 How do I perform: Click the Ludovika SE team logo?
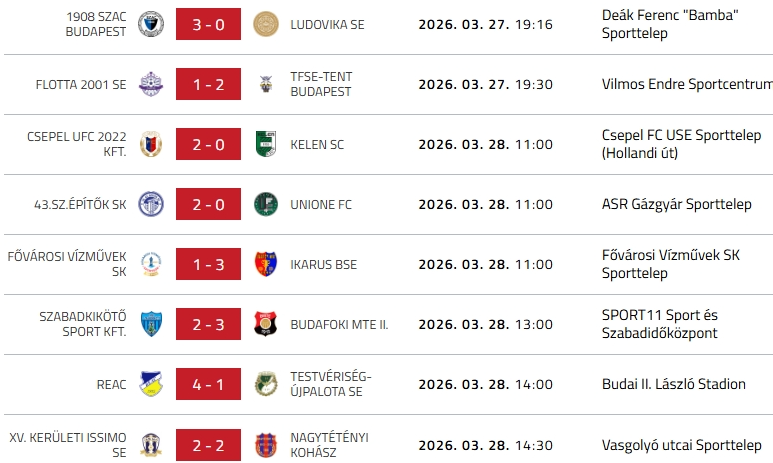coord(265,25)
